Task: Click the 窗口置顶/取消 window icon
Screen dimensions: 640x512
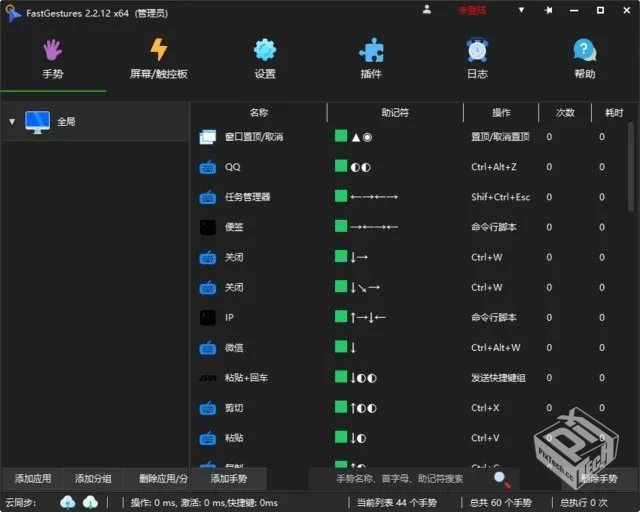Action: click(208, 137)
